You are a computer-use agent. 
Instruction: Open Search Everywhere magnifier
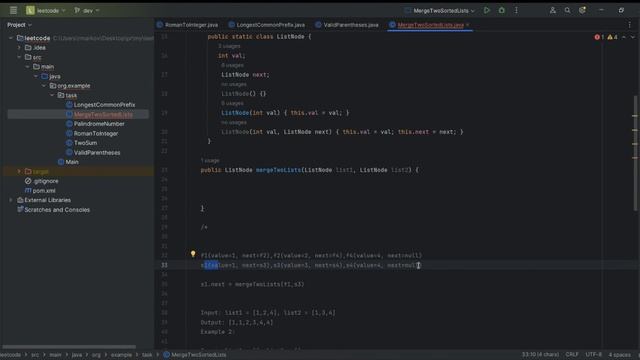tap(567, 10)
